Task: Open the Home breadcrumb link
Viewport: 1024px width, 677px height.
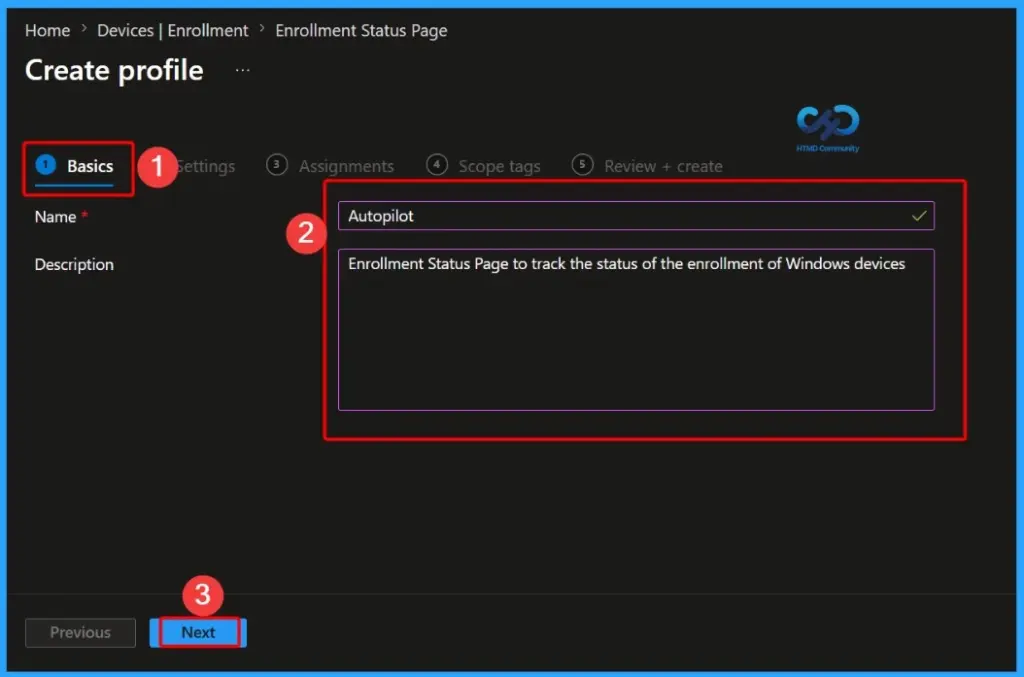Action: coord(47,31)
